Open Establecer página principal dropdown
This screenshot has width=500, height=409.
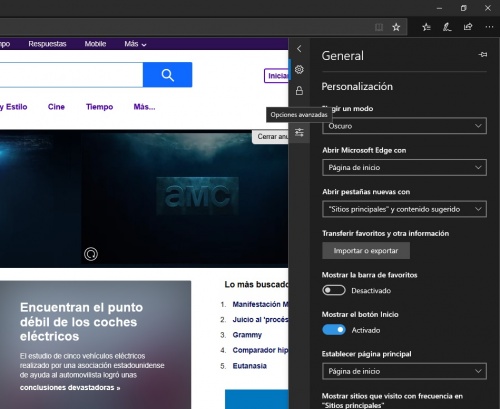point(404,371)
